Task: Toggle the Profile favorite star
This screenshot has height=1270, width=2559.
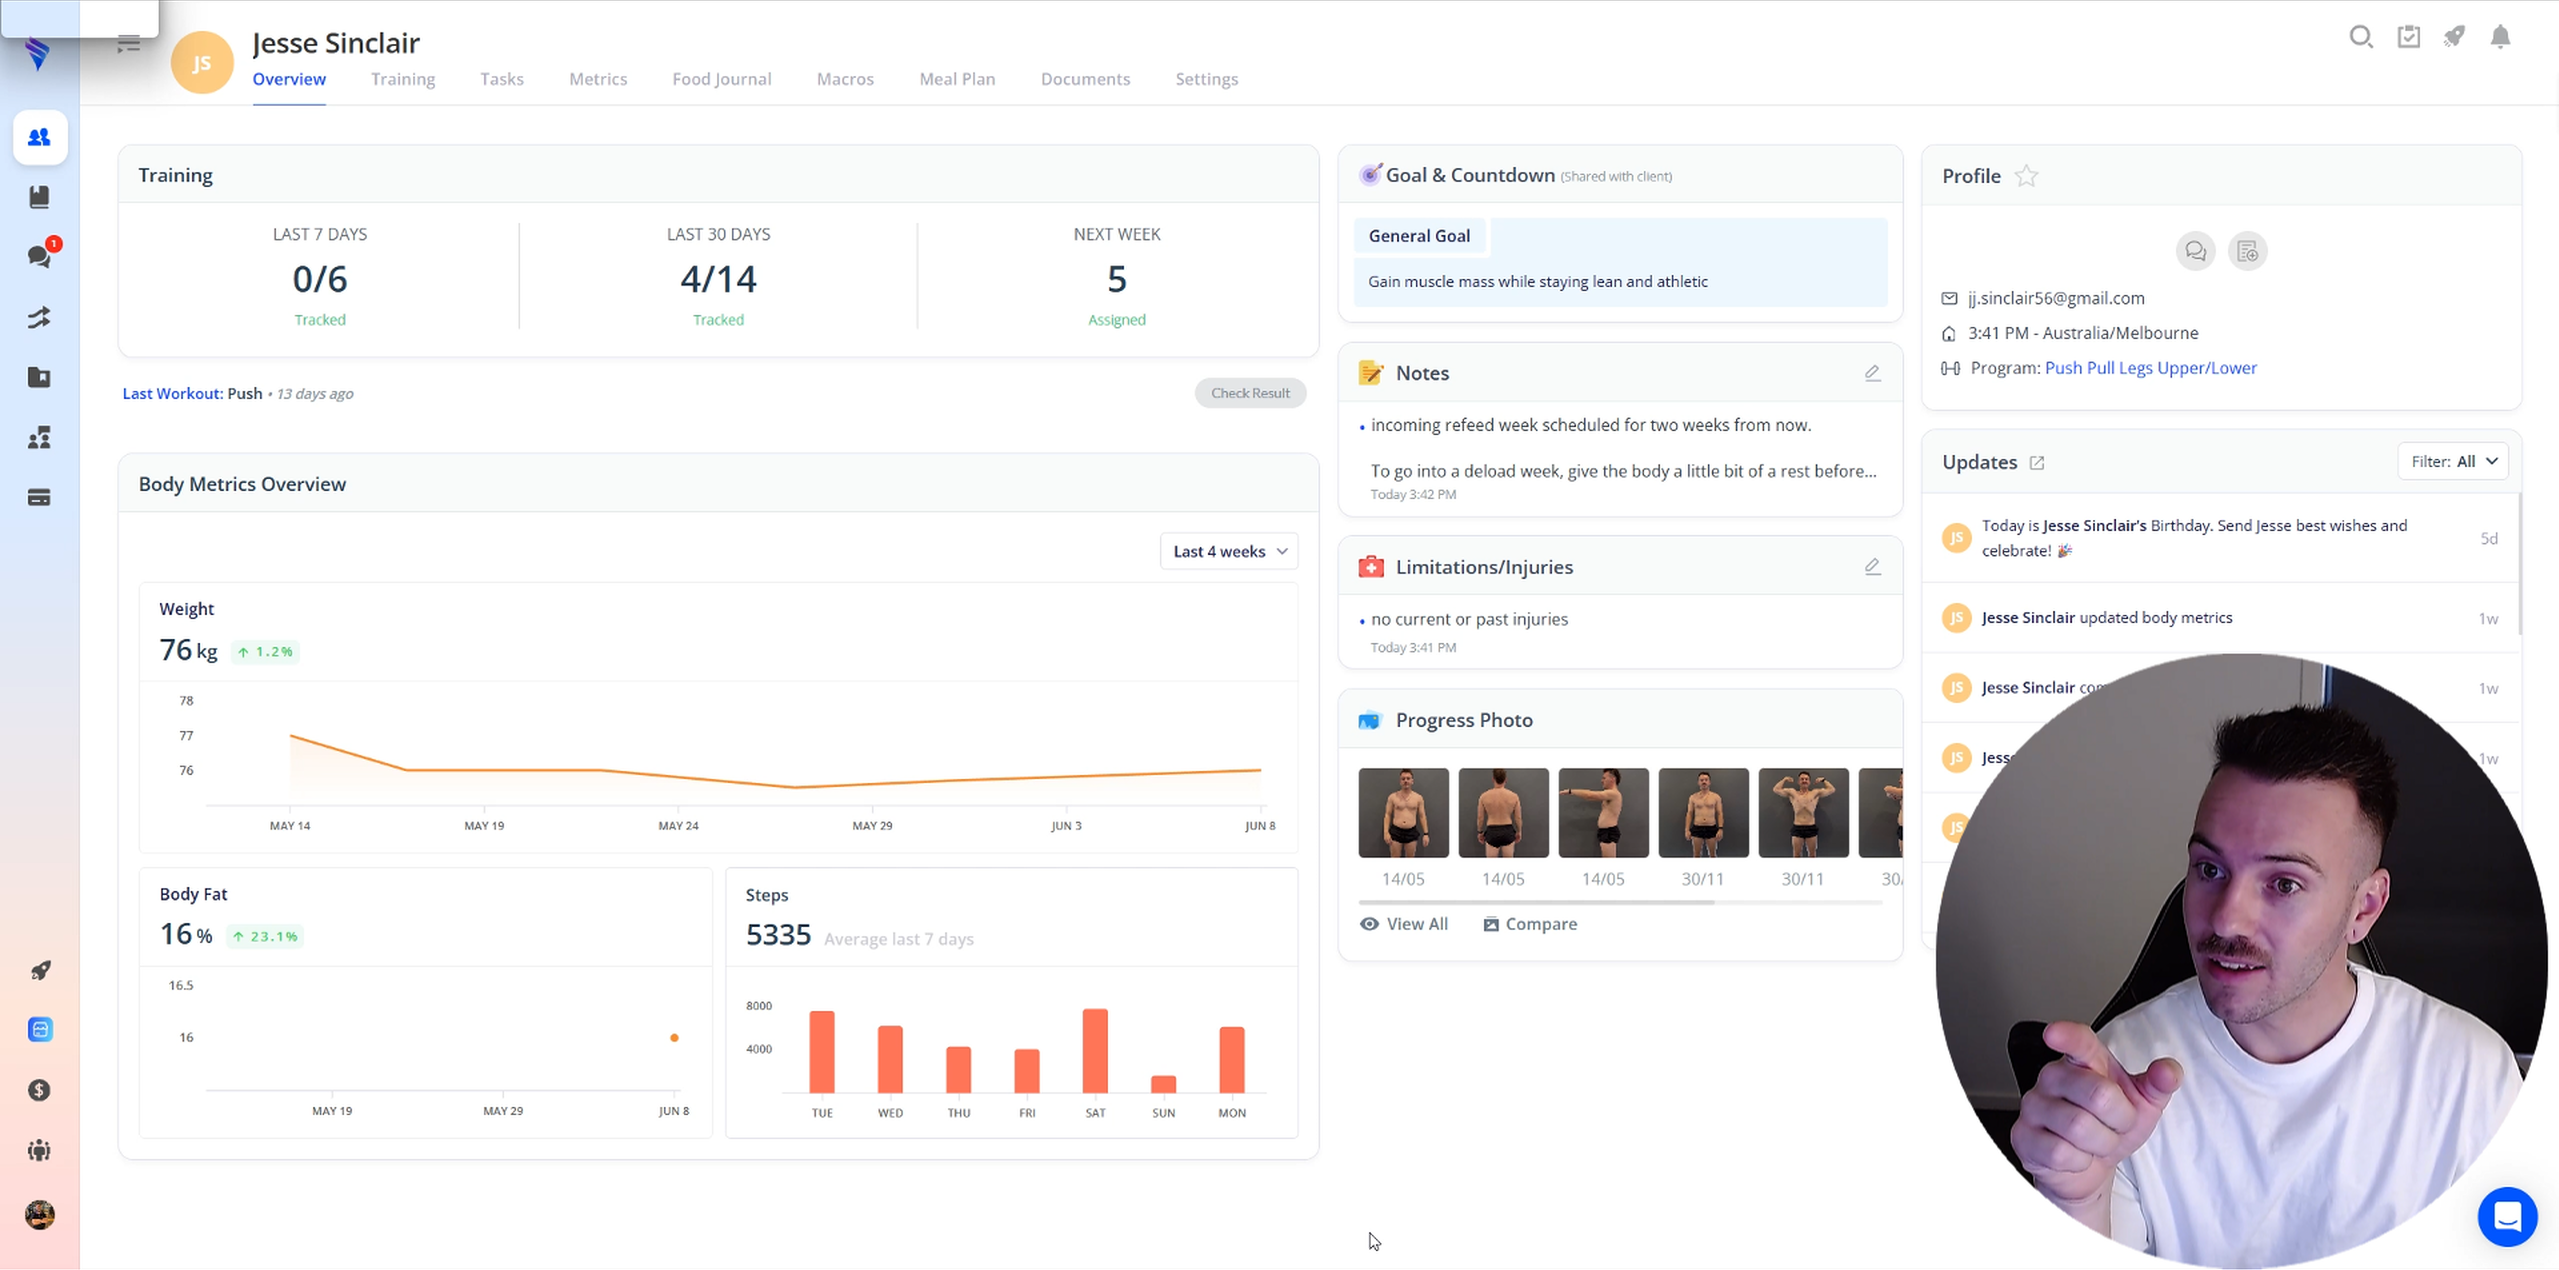Action: [2026, 176]
